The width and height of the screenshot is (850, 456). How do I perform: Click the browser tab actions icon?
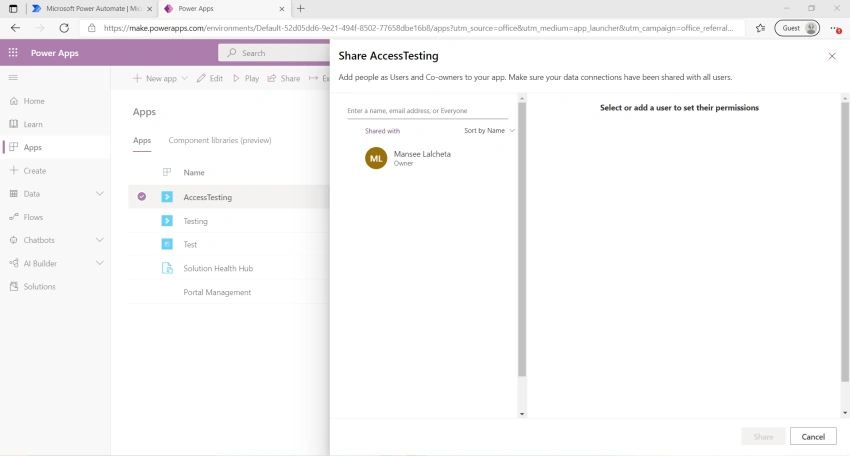pyautogui.click(x=13, y=9)
